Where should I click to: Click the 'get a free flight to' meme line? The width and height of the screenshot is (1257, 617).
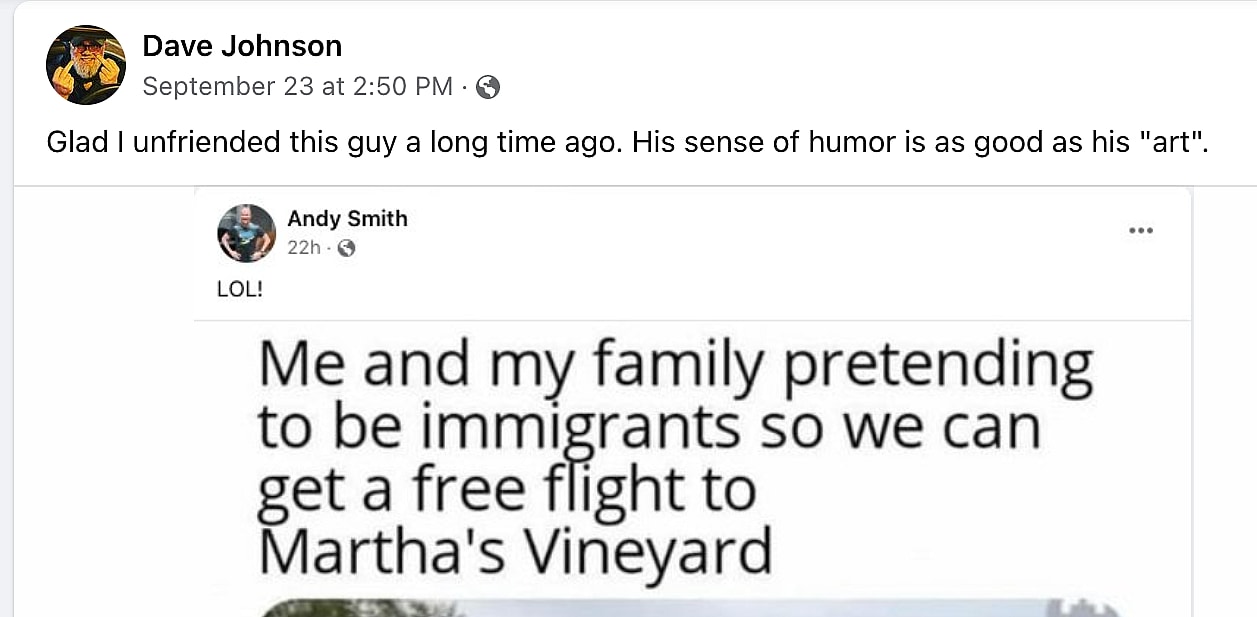coord(507,488)
